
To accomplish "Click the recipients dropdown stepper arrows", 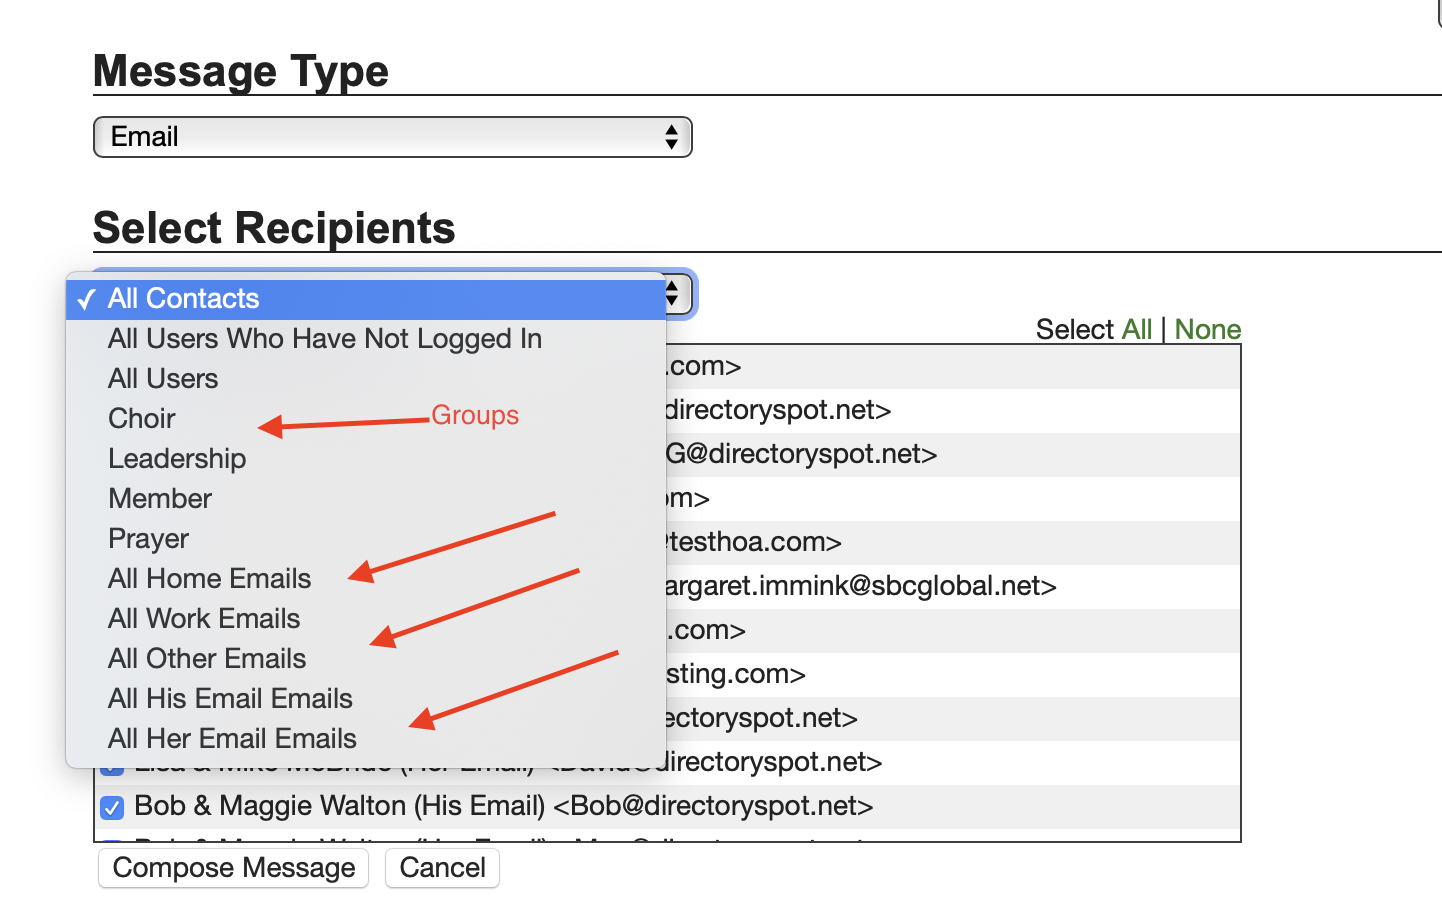I will [x=674, y=294].
